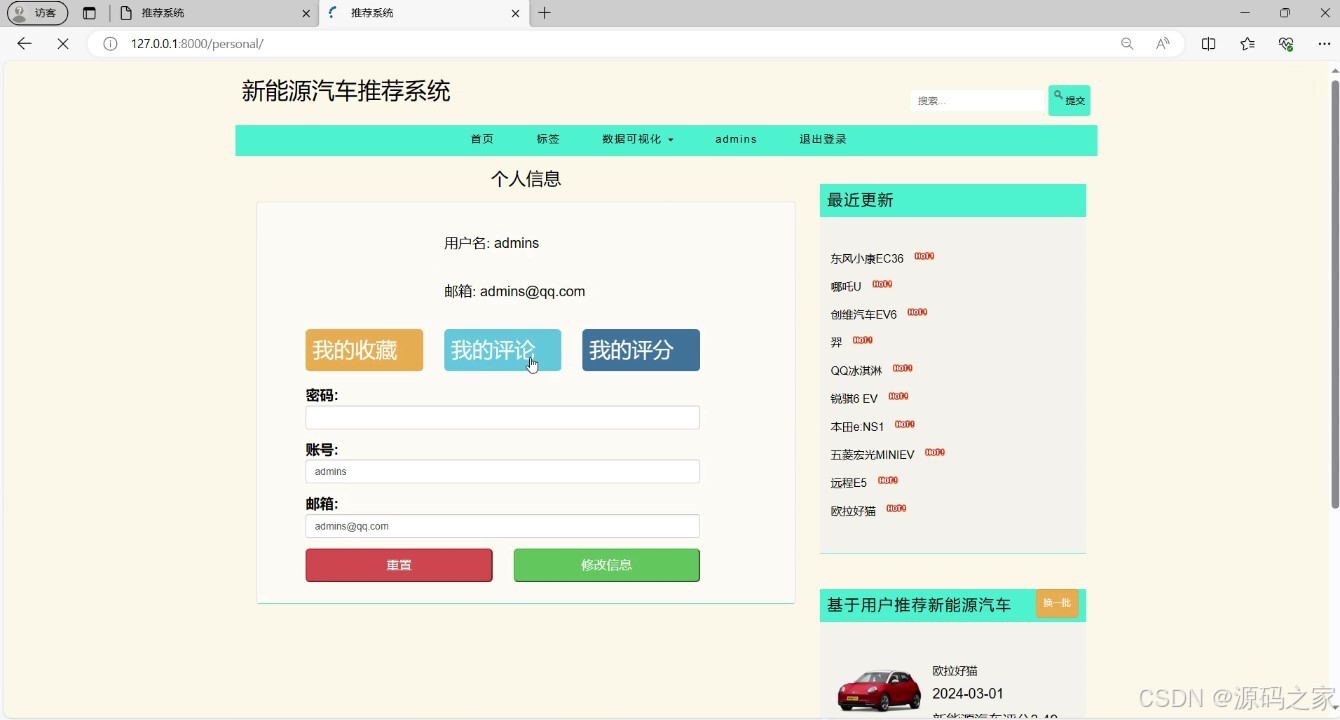Open a new tab with the plus button
The width and height of the screenshot is (1340, 720).
pyautogui.click(x=544, y=13)
